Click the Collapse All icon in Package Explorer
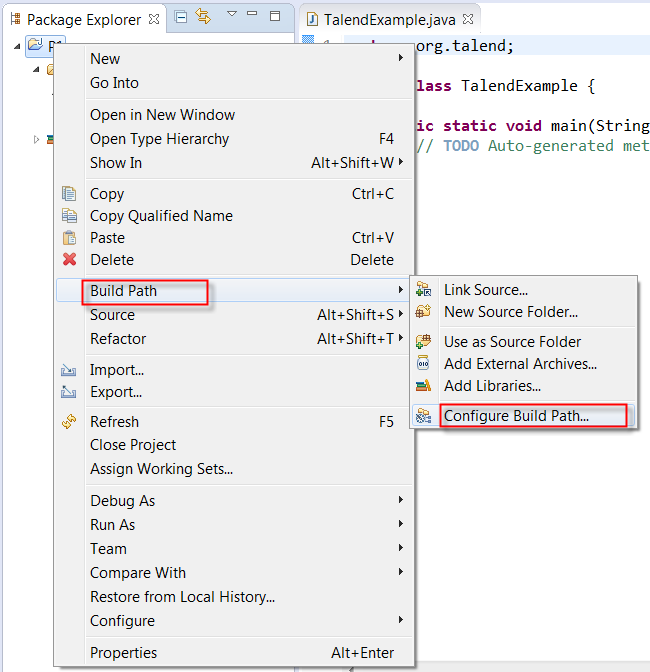The width and height of the screenshot is (650, 672). 181,17
